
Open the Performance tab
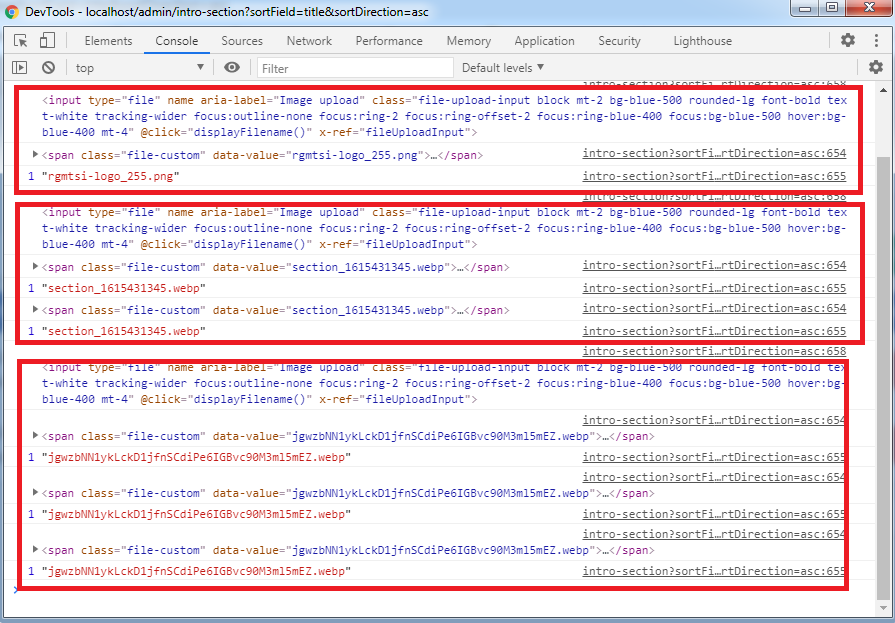coord(389,41)
